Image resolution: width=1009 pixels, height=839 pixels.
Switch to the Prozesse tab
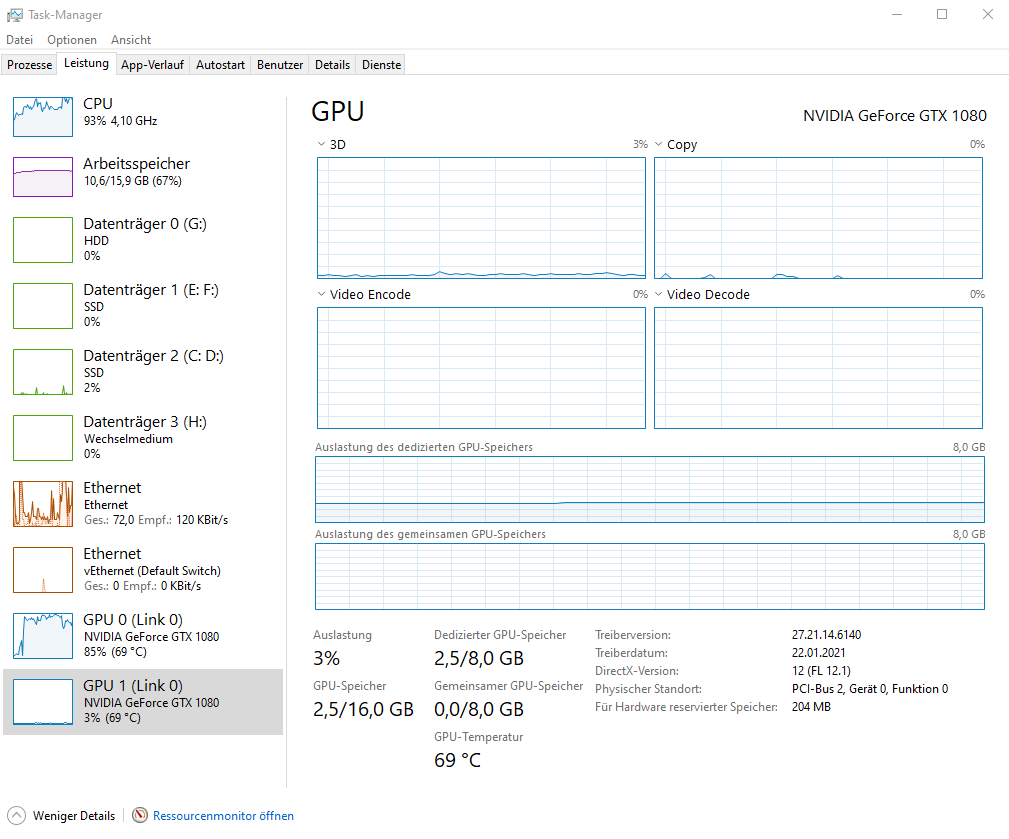pyautogui.click(x=30, y=65)
